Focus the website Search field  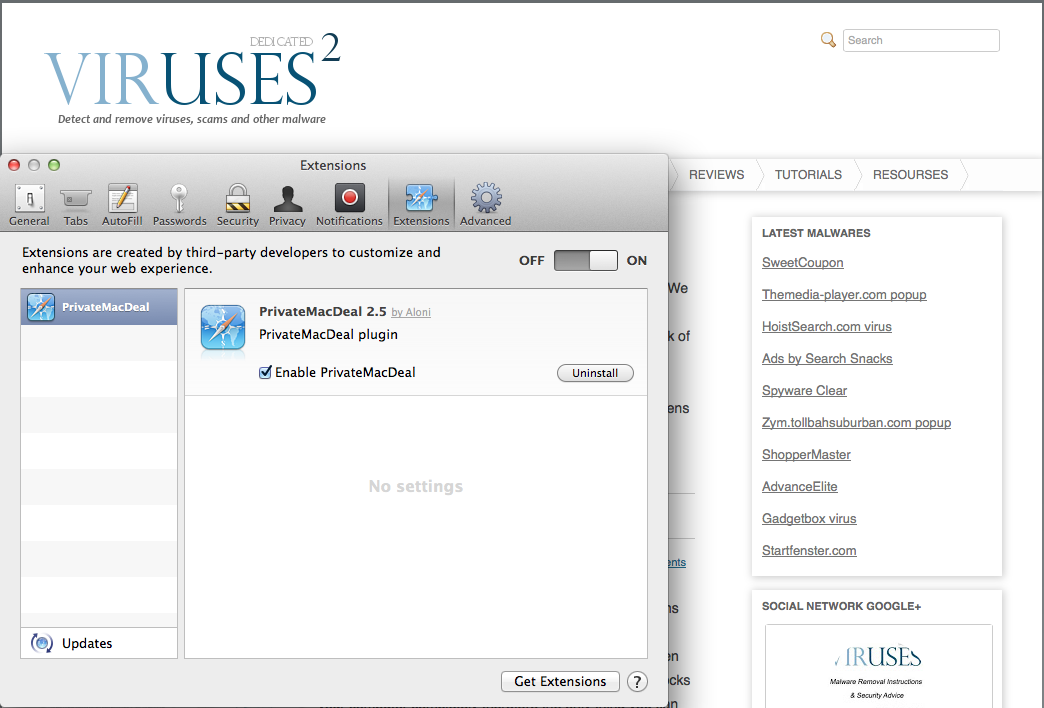[921, 40]
